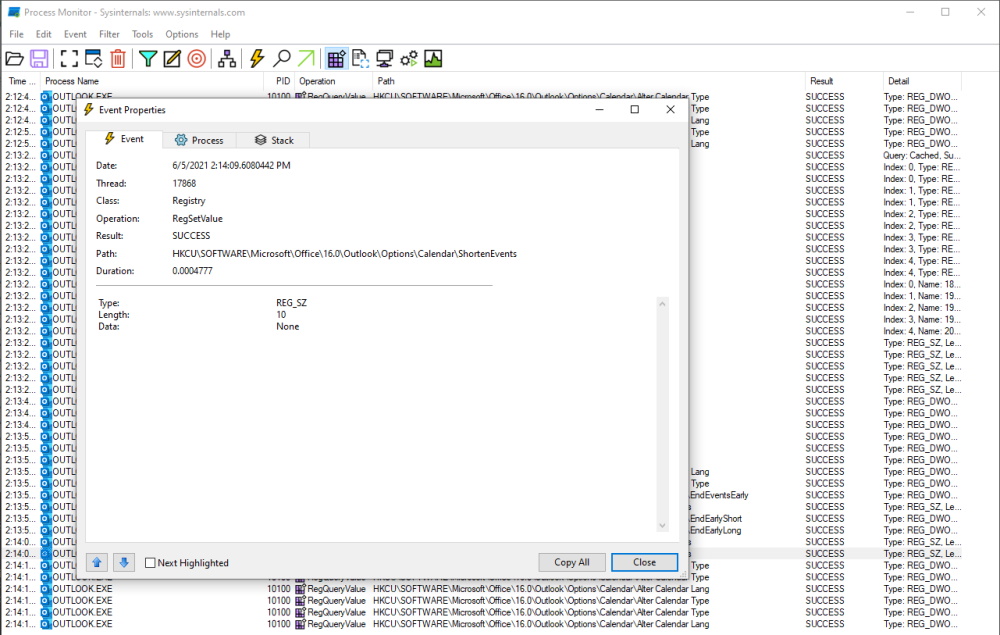1000x635 pixels.
Task: Click the detail pane scroll down arrow
Action: tap(662, 526)
